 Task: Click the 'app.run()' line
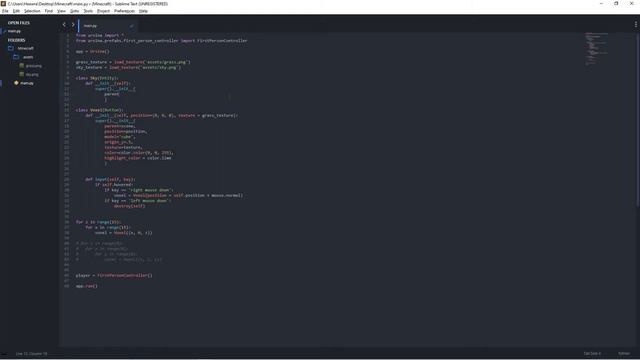(87, 286)
